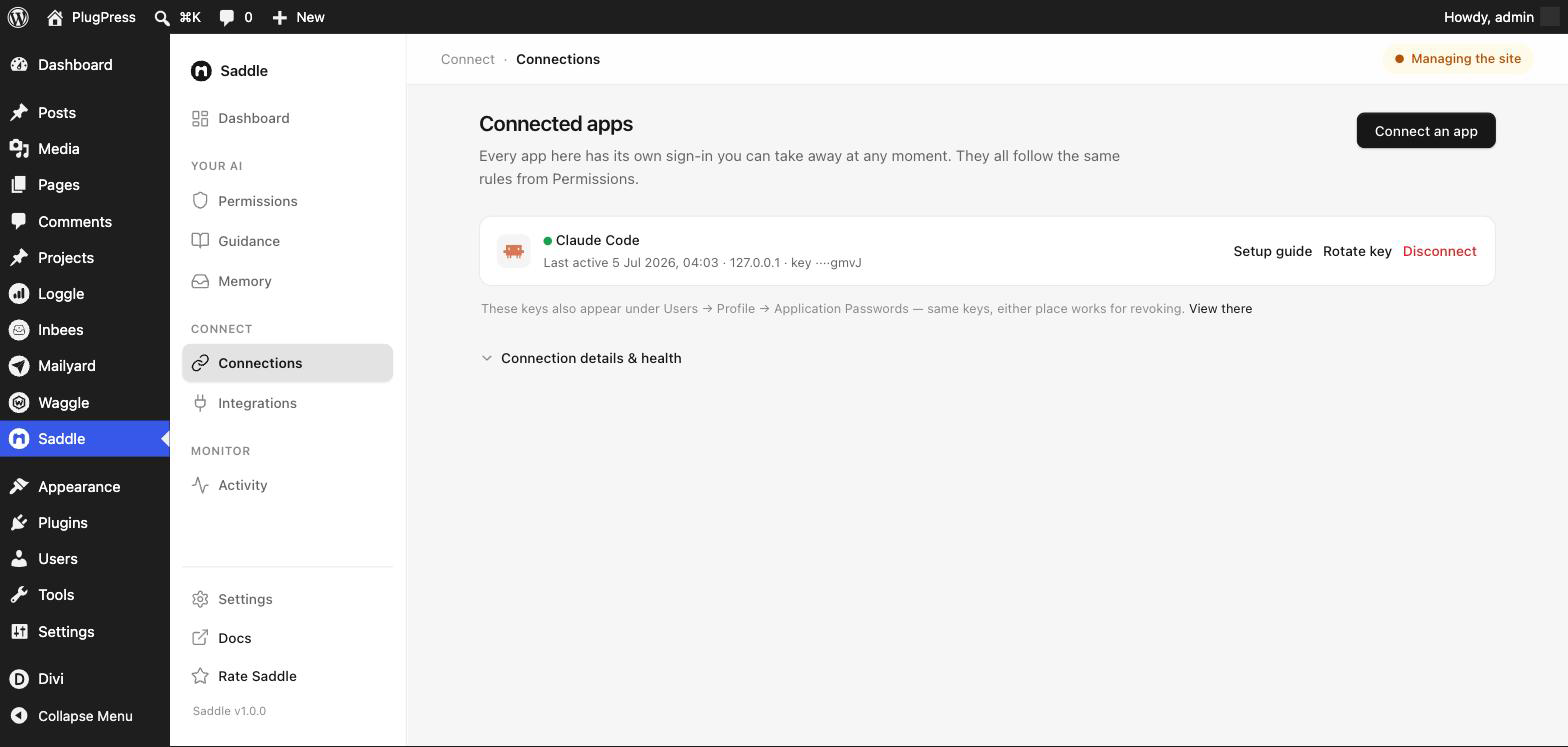The height and width of the screenshot is (747, 1568).
Task: Open the Memory label in Saddle sidebar
Action: point(245,281)
